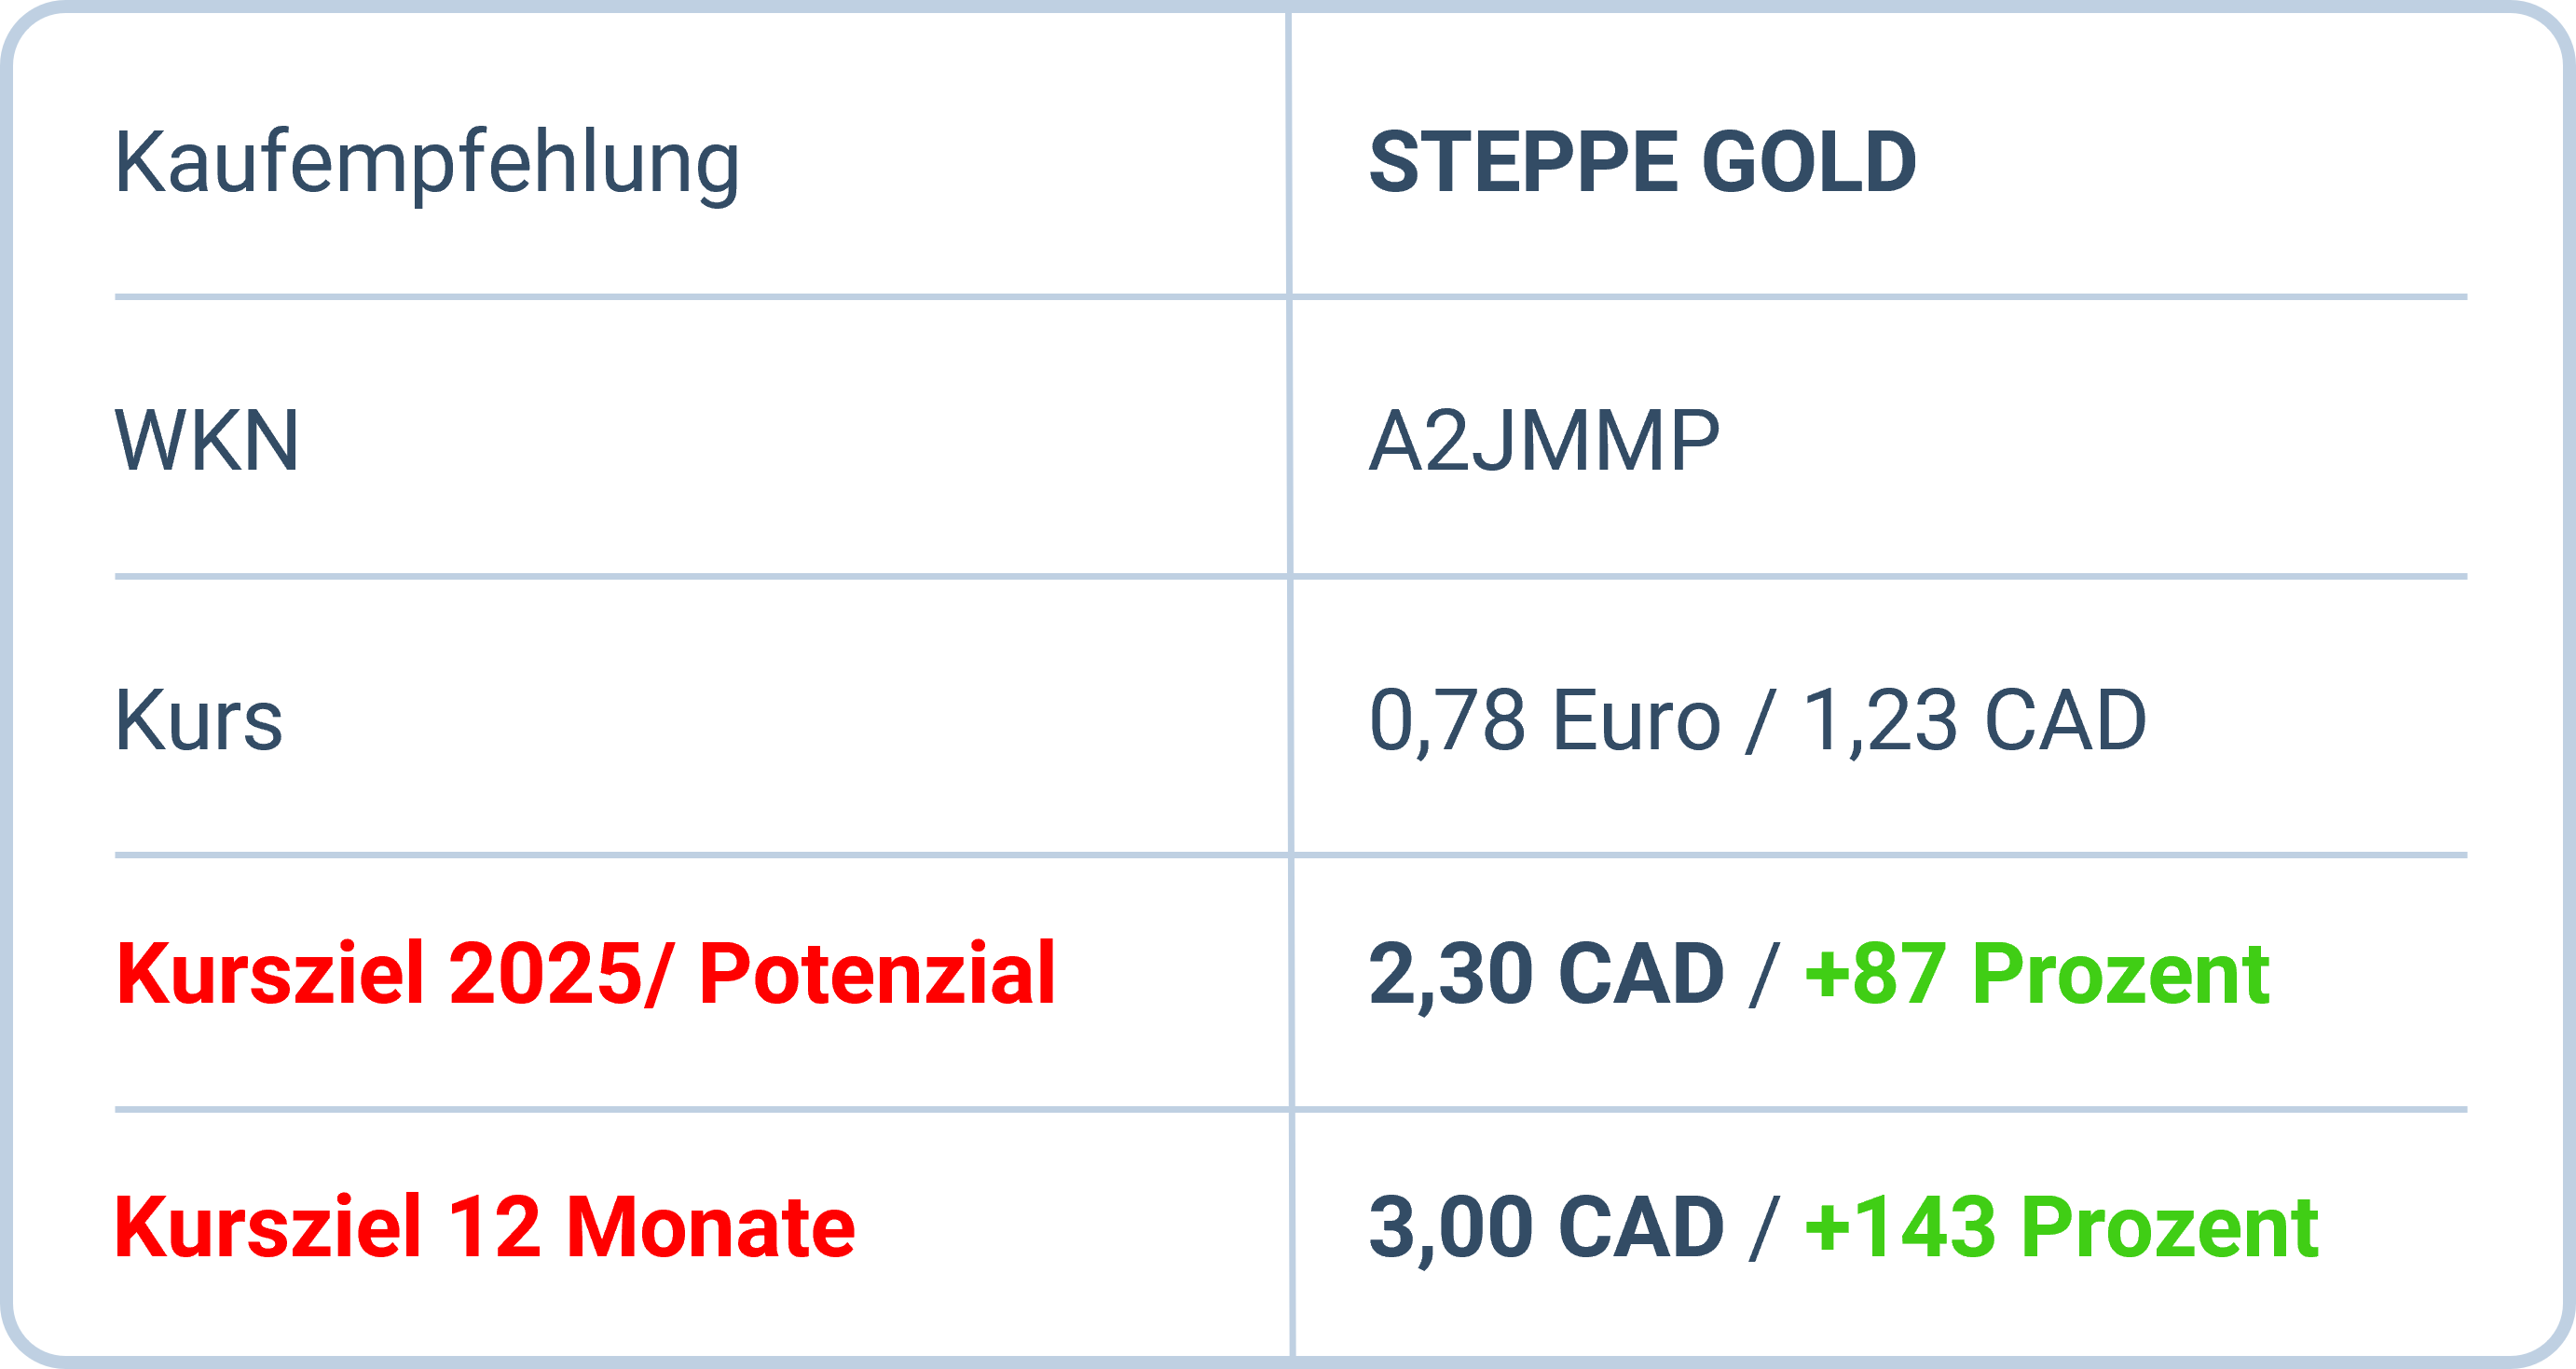Viewport: 2576px width, 1369px height.
Task: Click the green +87 Prozent text
Action: [2037, 974]
